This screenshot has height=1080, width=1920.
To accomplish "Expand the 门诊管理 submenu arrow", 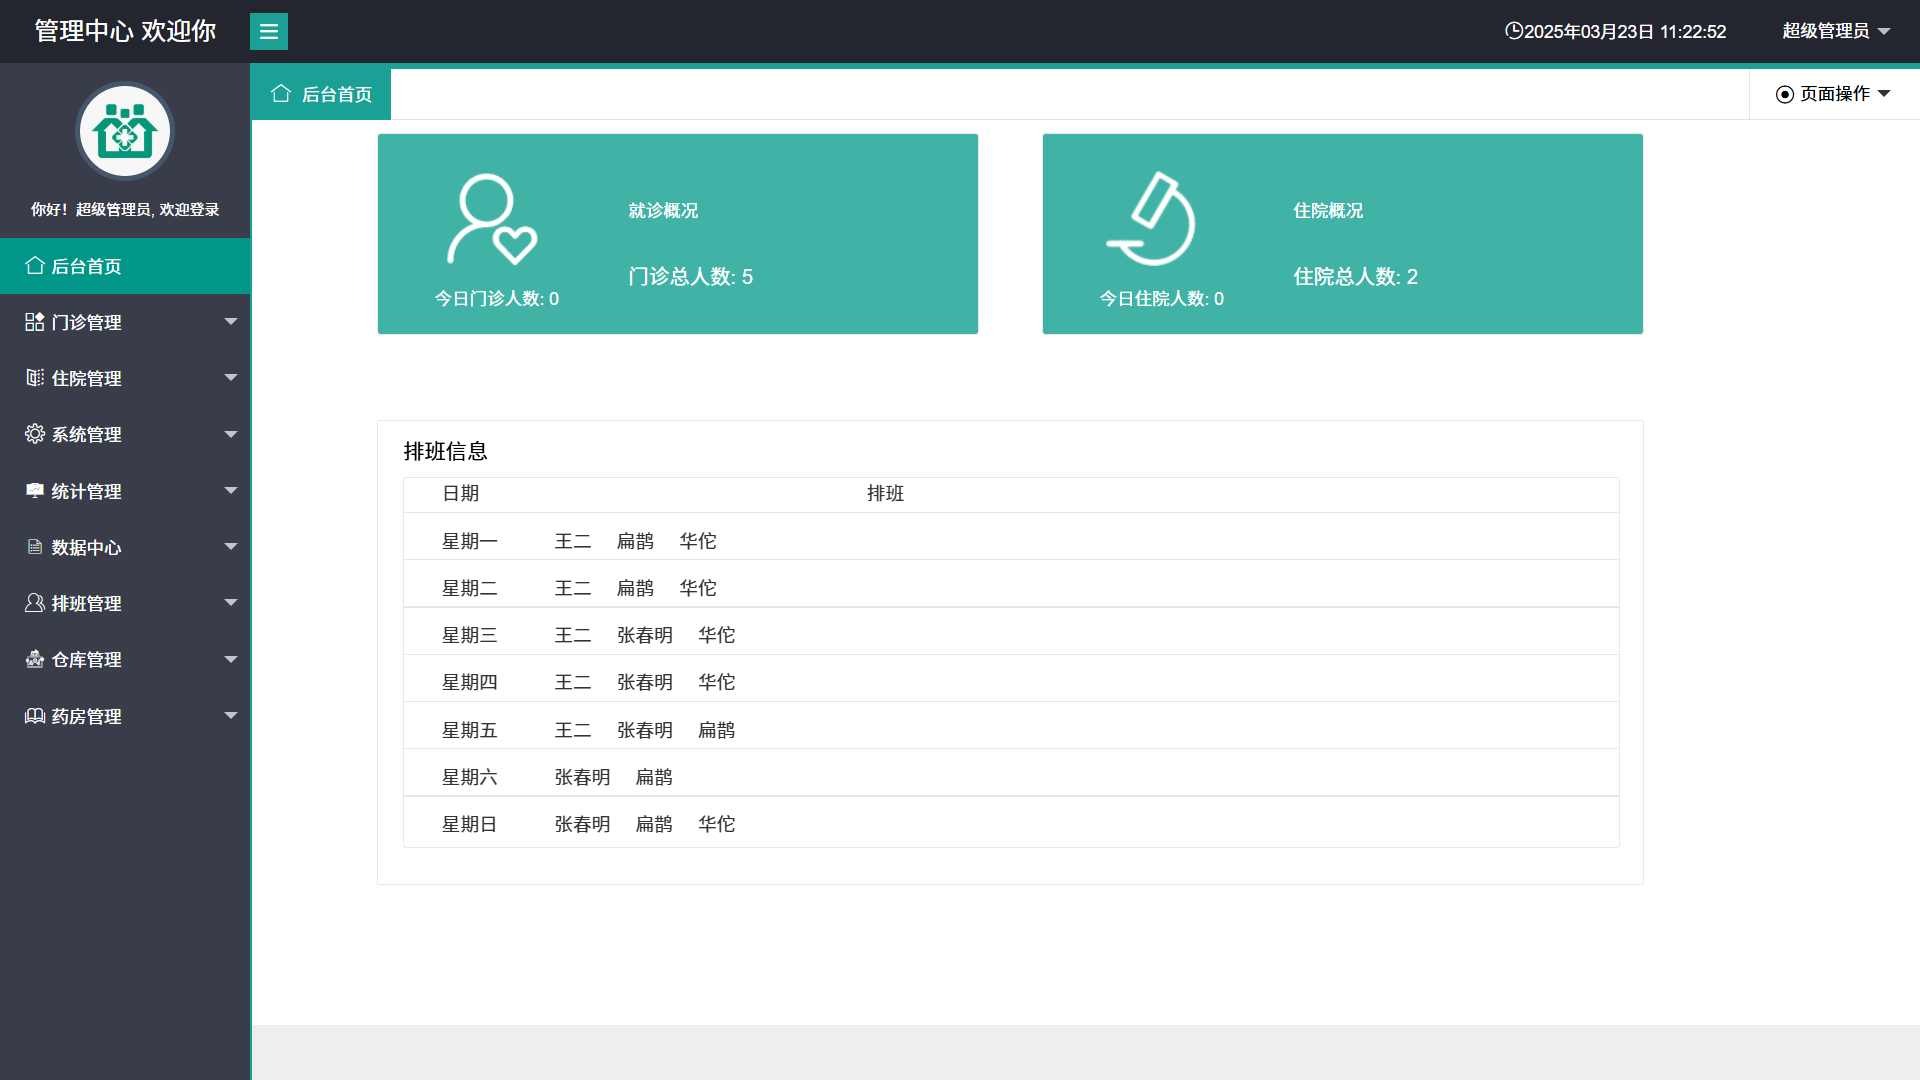I will (231, 321).
